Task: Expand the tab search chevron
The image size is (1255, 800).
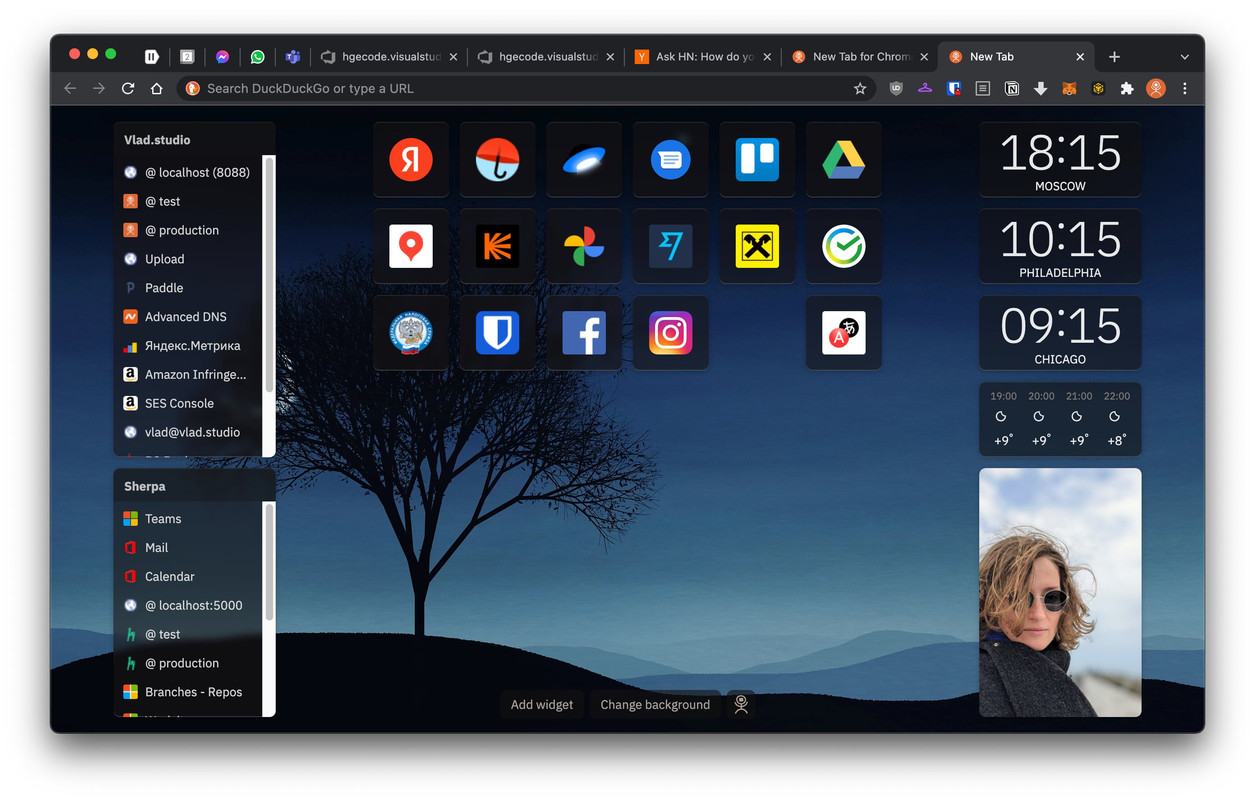Action: [1185, 57]
